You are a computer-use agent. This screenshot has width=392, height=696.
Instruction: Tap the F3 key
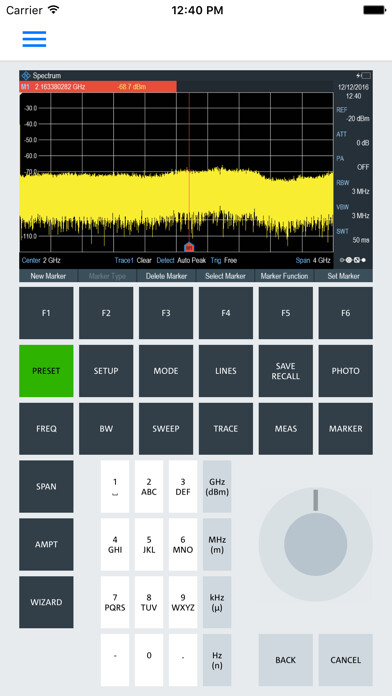tap(166, 313)
